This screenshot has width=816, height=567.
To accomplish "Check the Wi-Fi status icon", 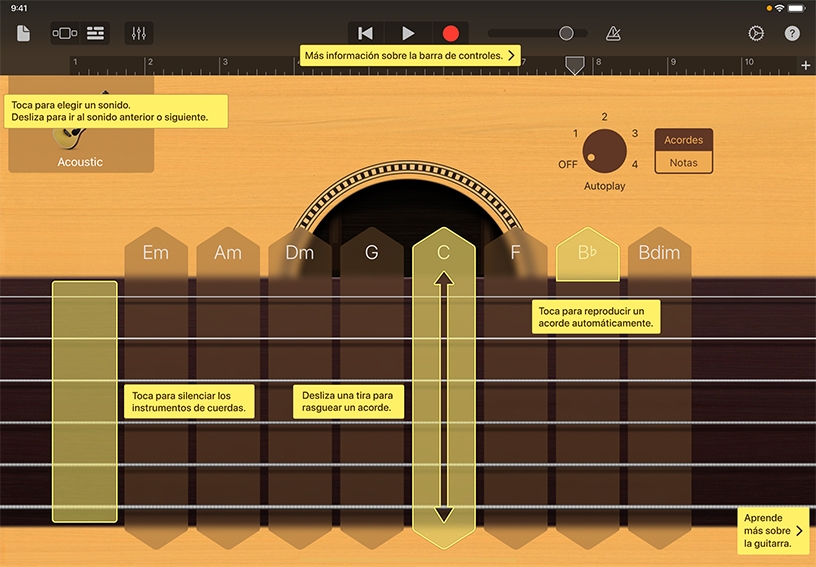I will pos(779,8).
